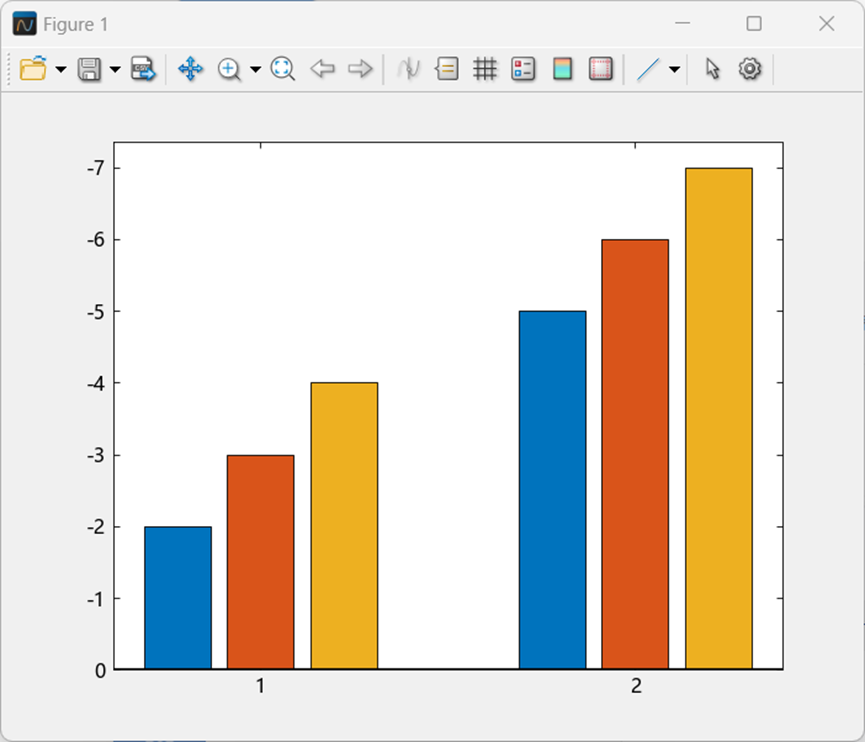This screenshot has width=865, height=742.
Task: Select the pointer edit tool
Action: point(712,69)
